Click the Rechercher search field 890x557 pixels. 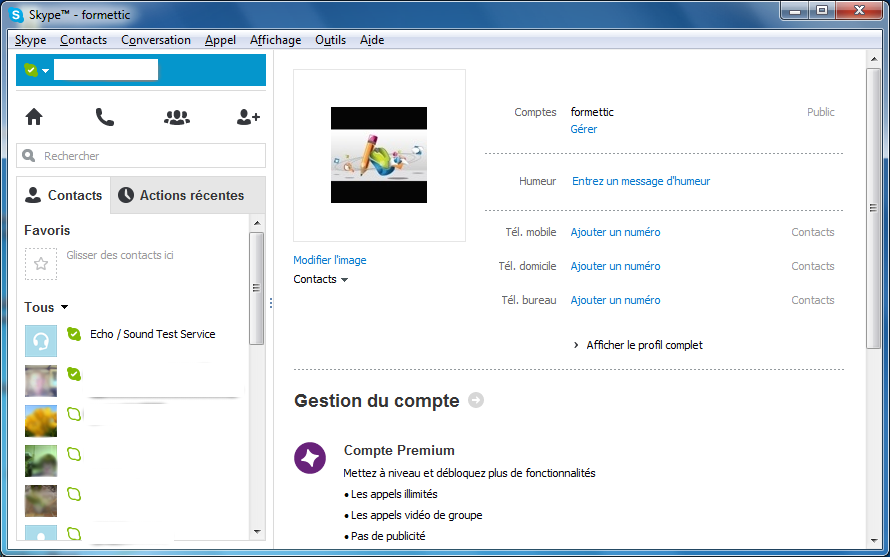tap(141, 156)
